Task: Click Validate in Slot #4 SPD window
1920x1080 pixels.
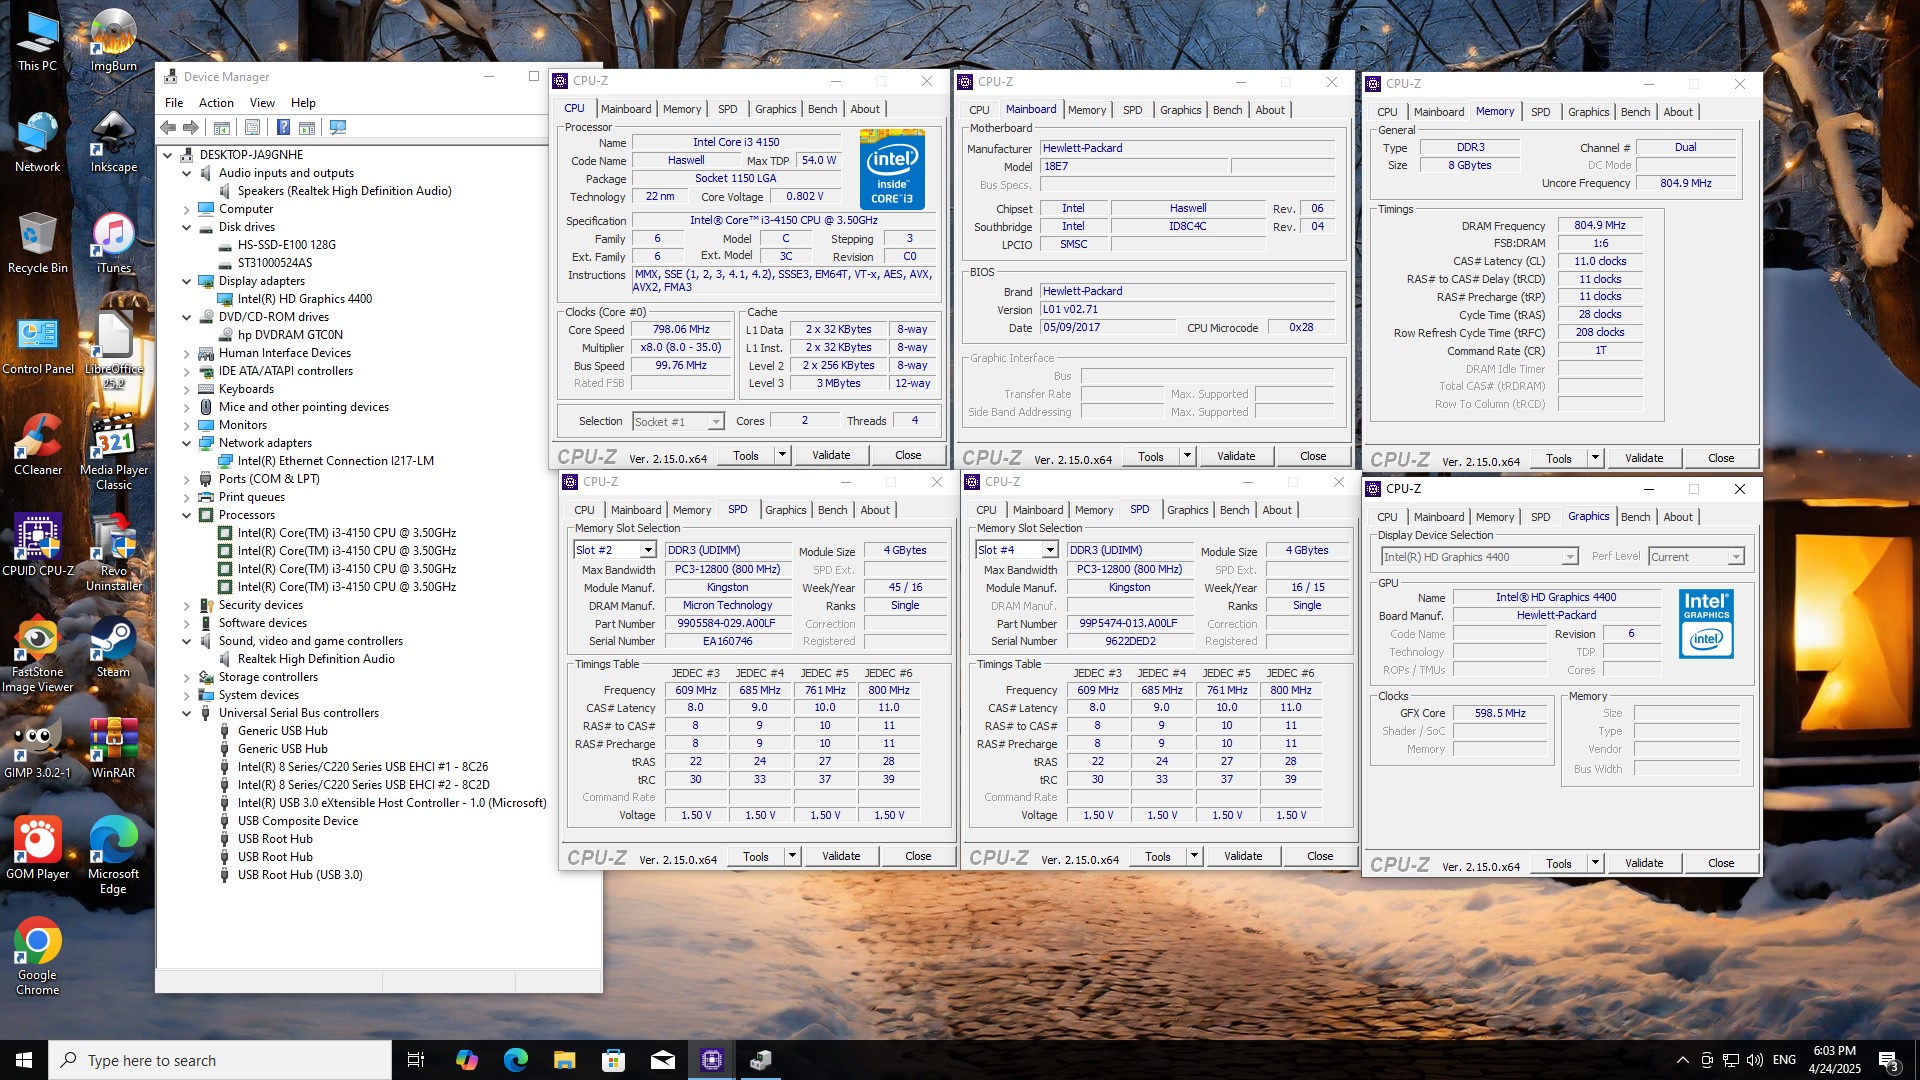Action: coord(1243,856)
